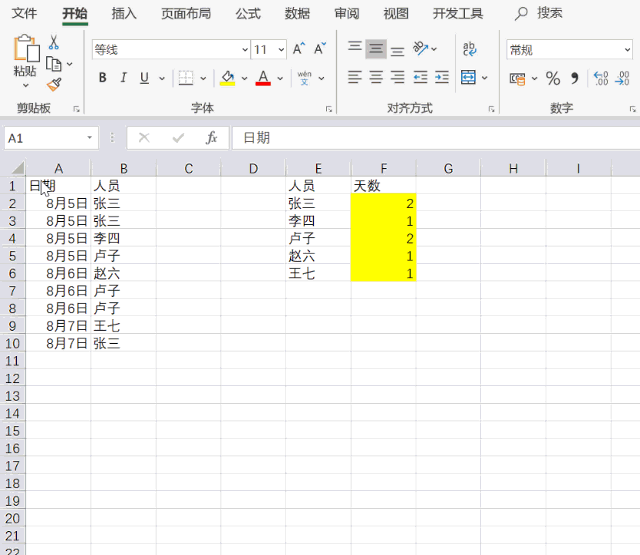Switch to the 页面布局 tab
Screen dimensions: 640x555
[x=186, y=13]
